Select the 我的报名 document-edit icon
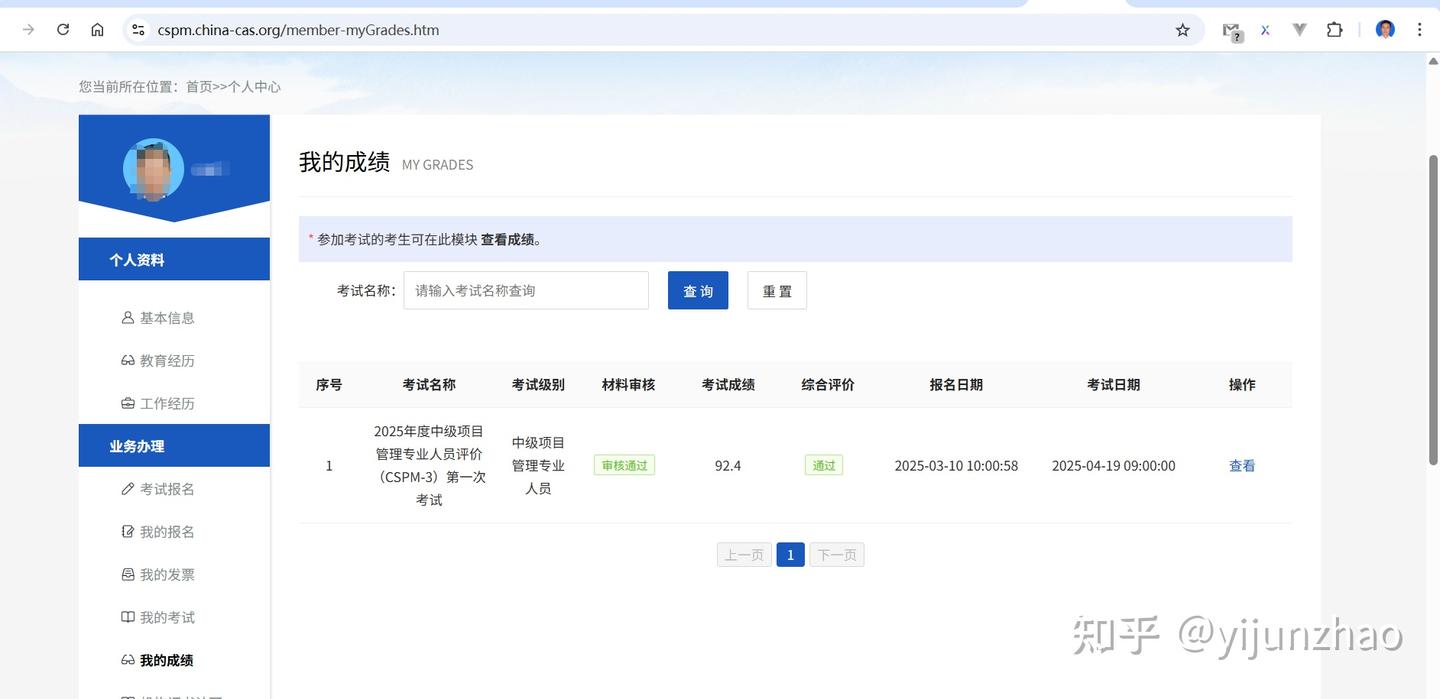 (x=126, y=531)
